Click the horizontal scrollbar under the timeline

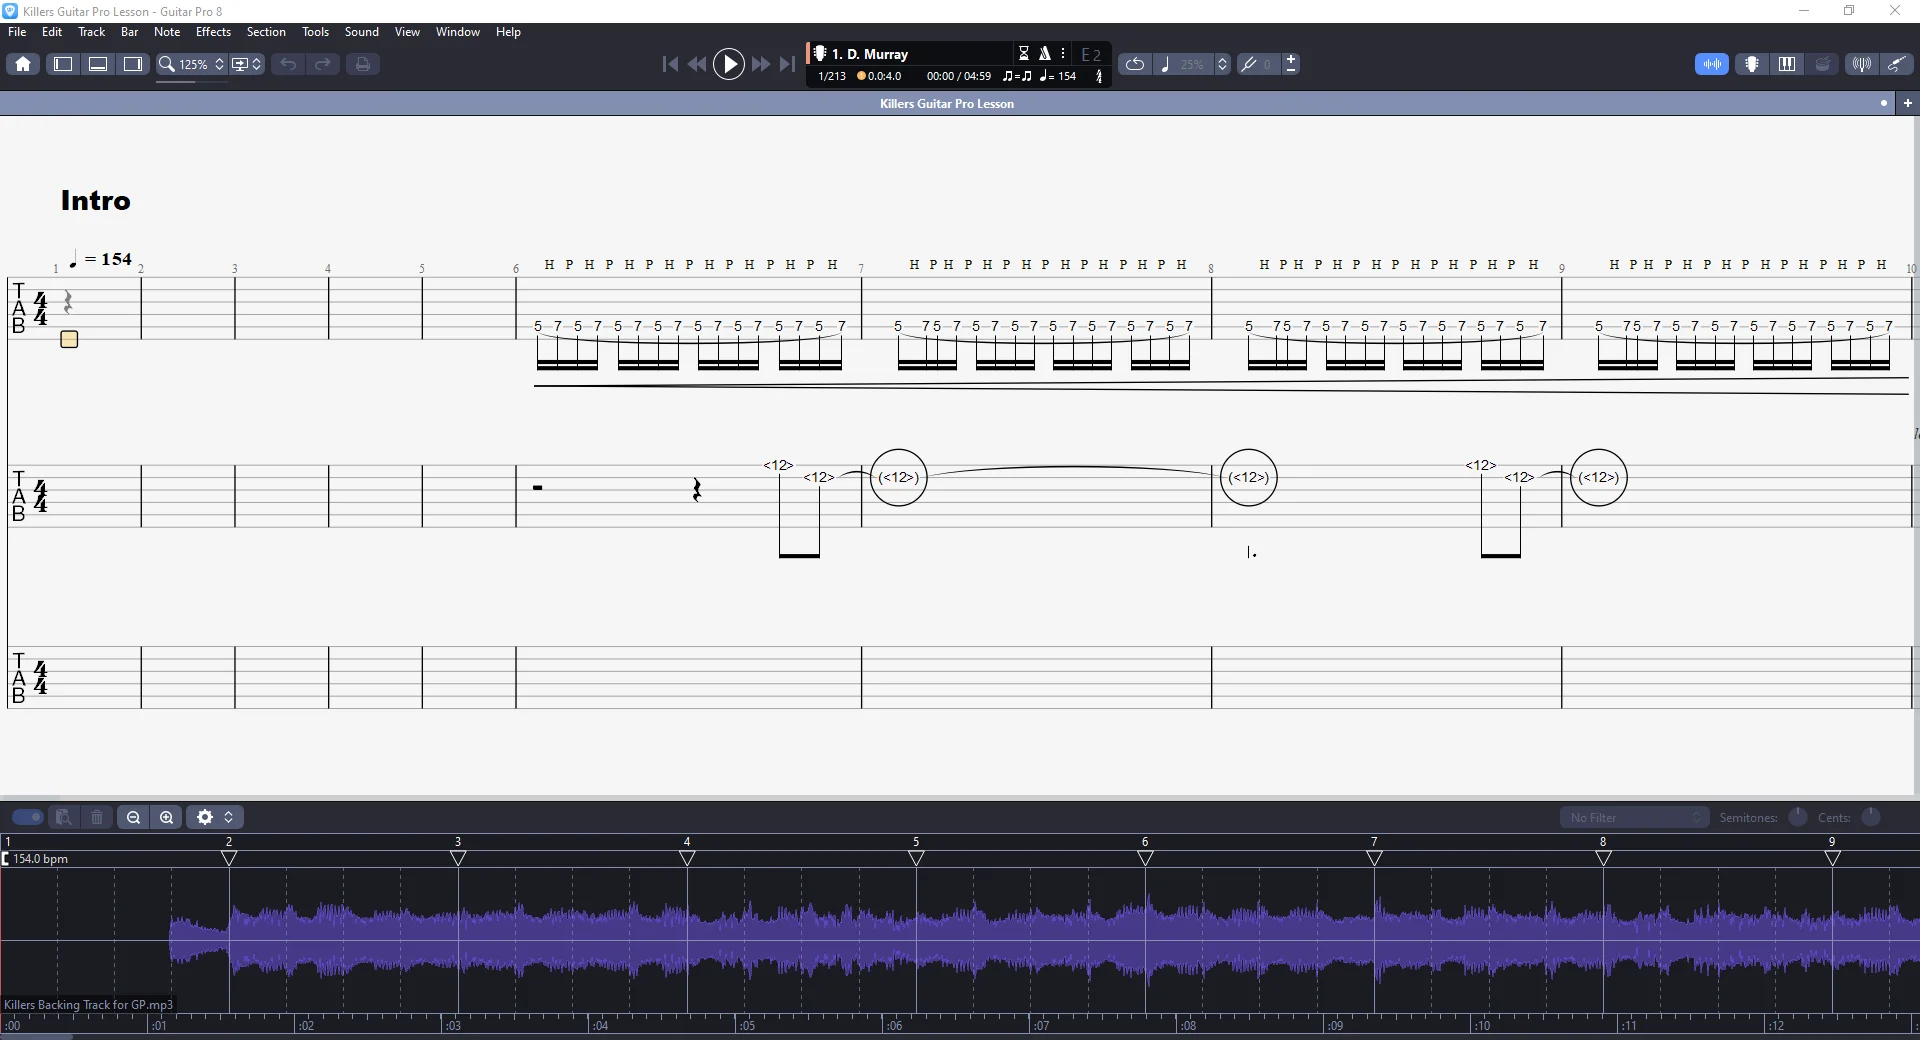click(36, 1036)
